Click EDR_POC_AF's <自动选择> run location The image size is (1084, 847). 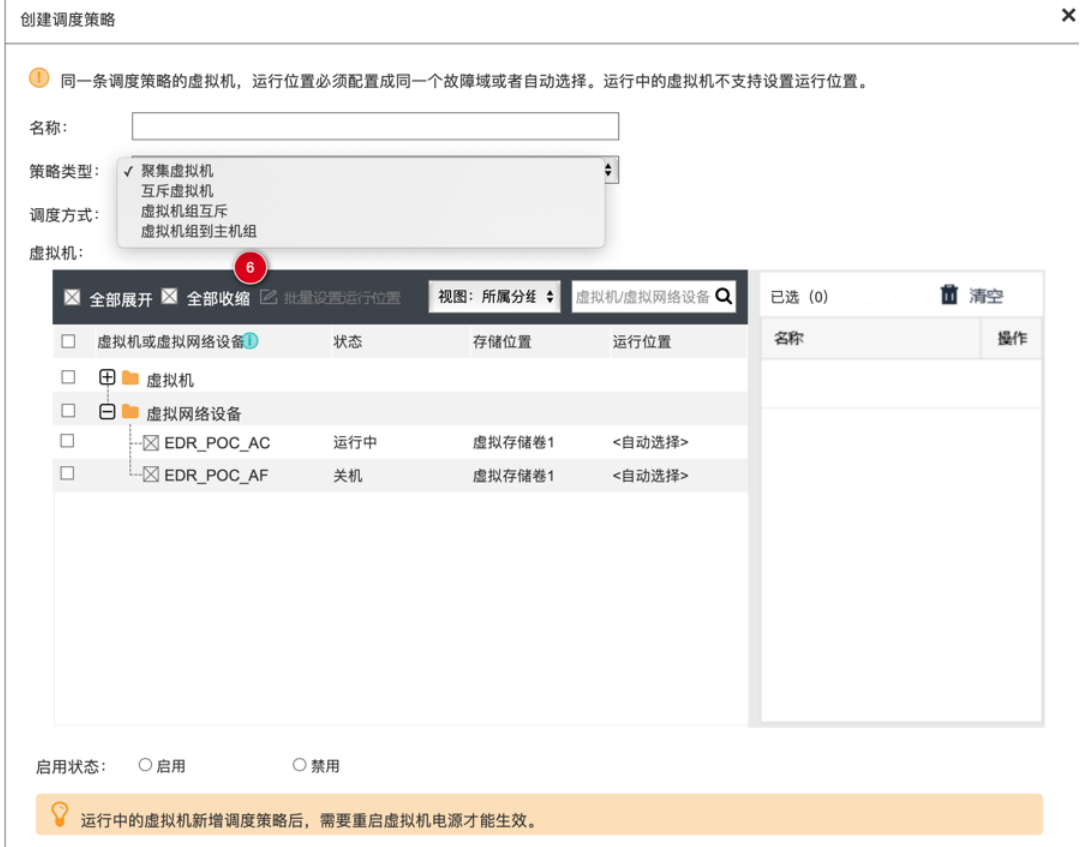(x=651, y=476)
